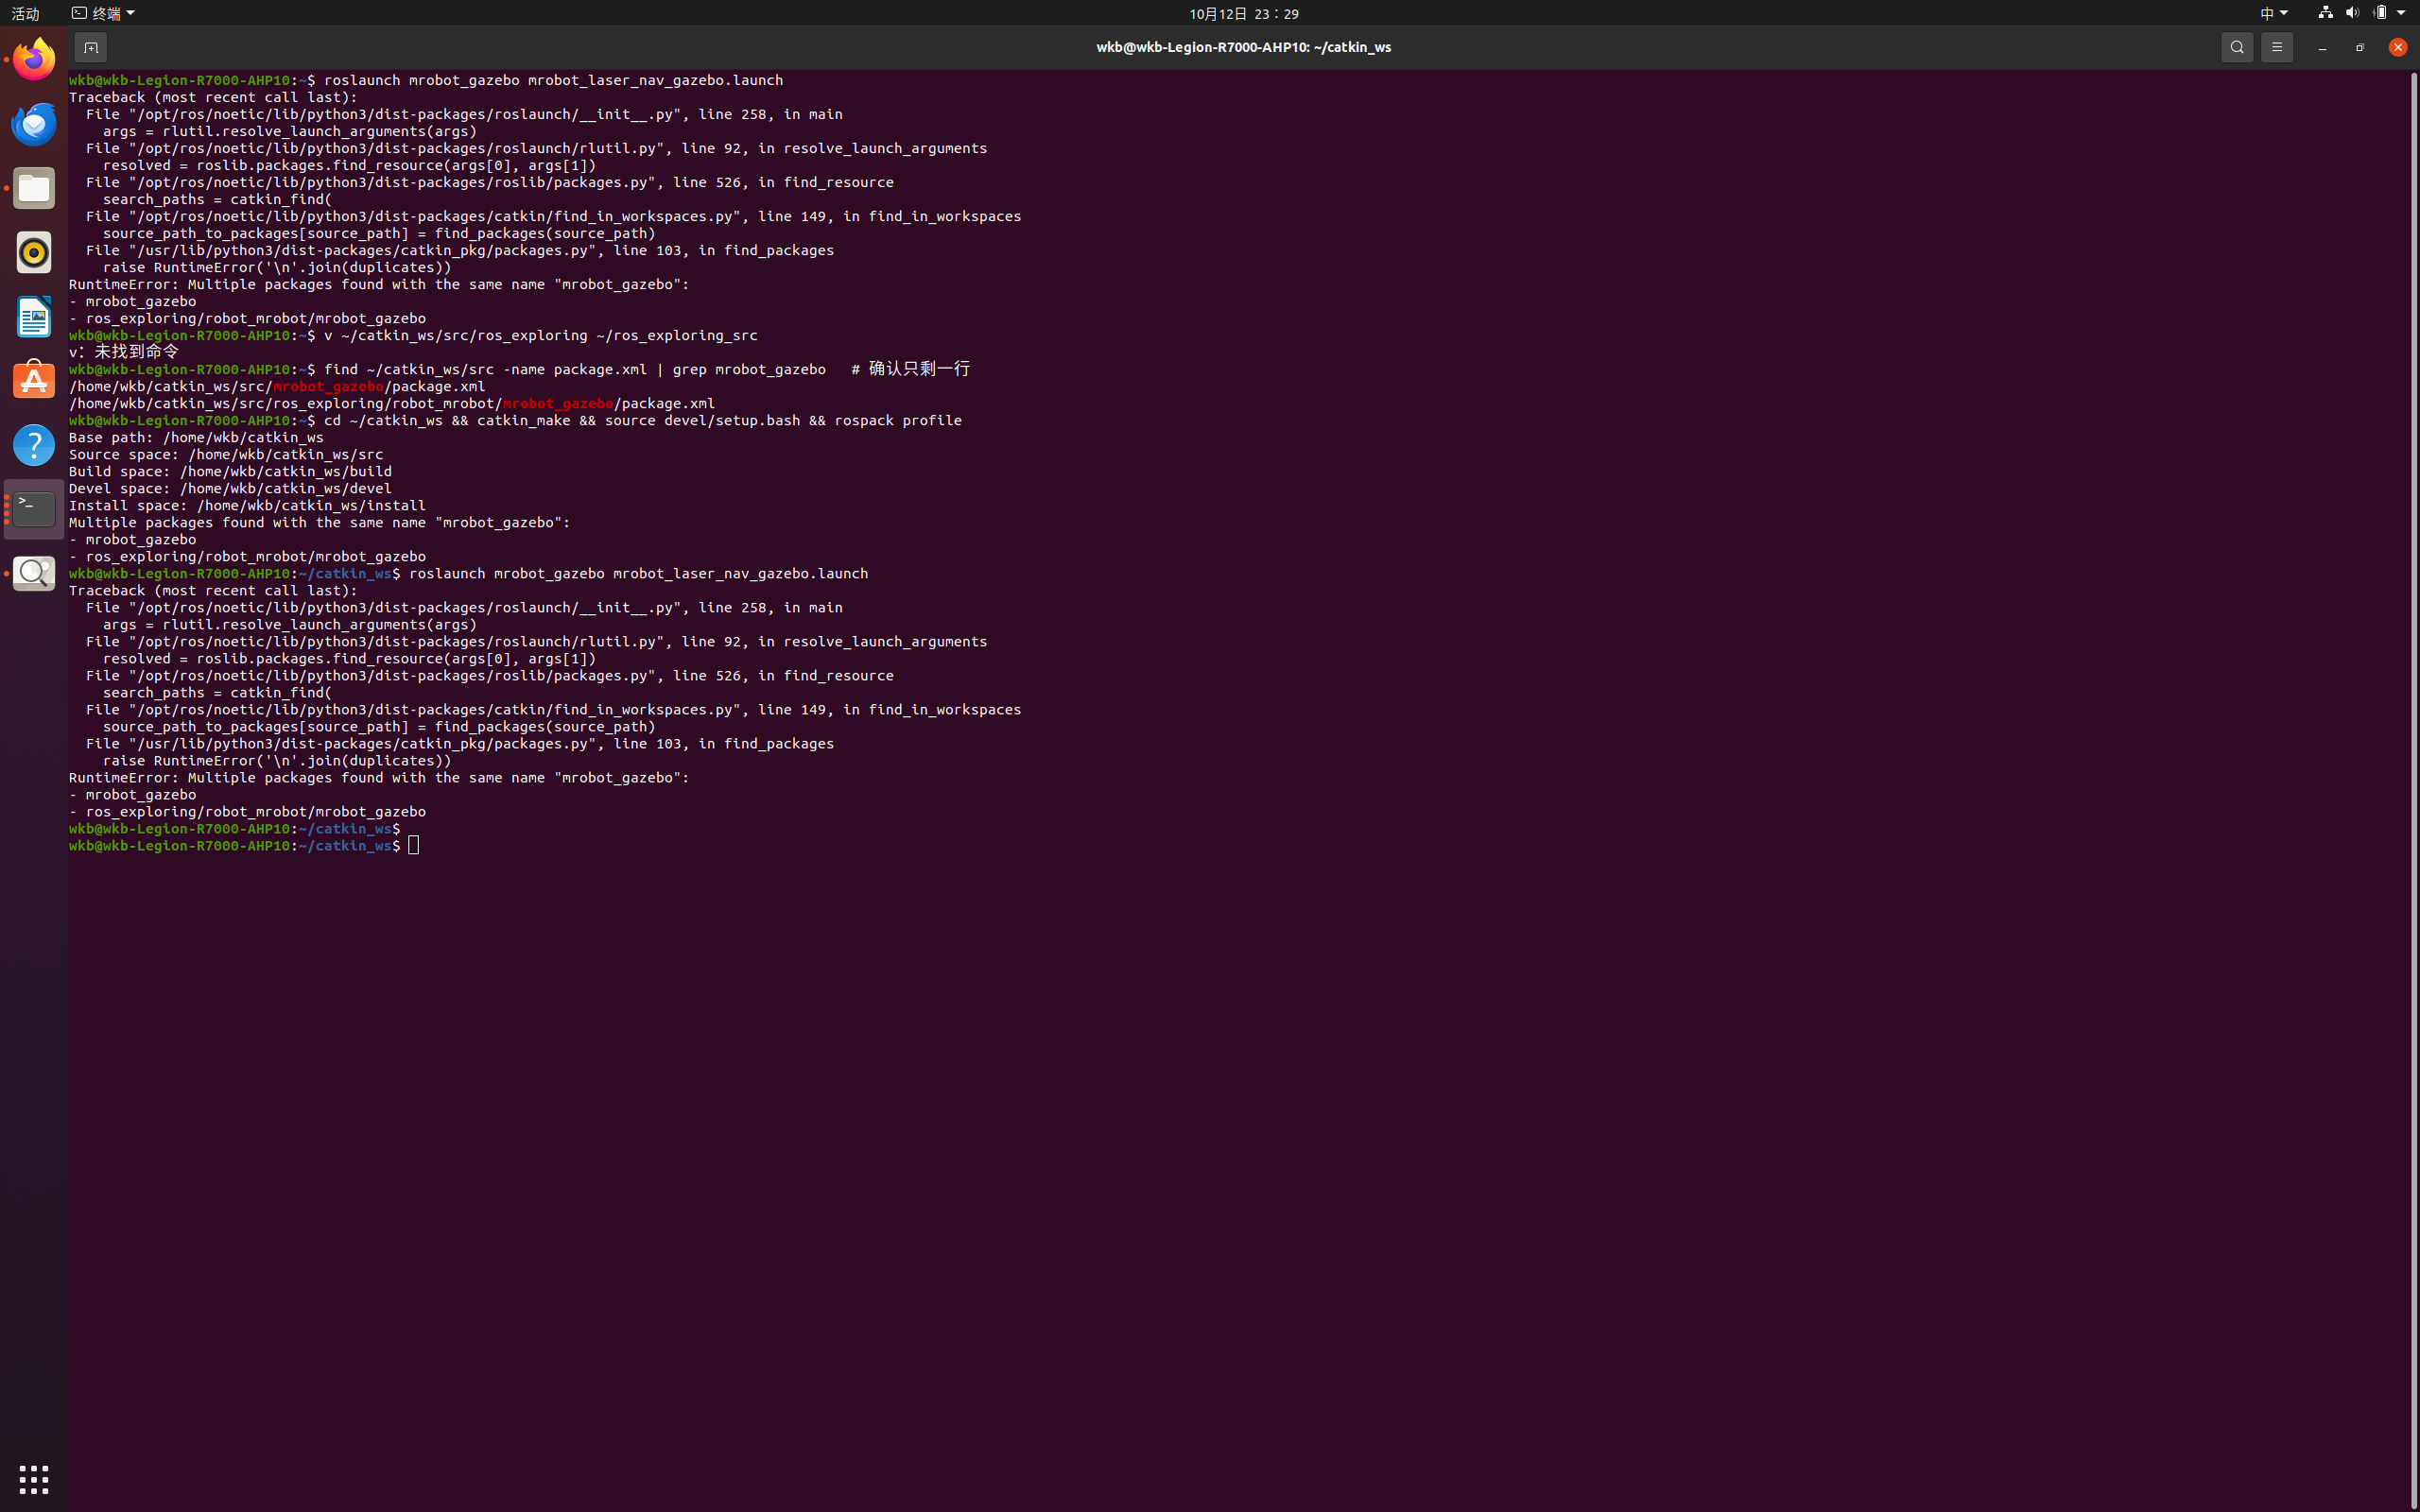The height and width of the screenshot is (1512, 2420).
Task: Click the window title 'wkb@wkb-Legion-R7000-AHP10: ~/catkin_ws'
Action: (x=1243, y=47)
